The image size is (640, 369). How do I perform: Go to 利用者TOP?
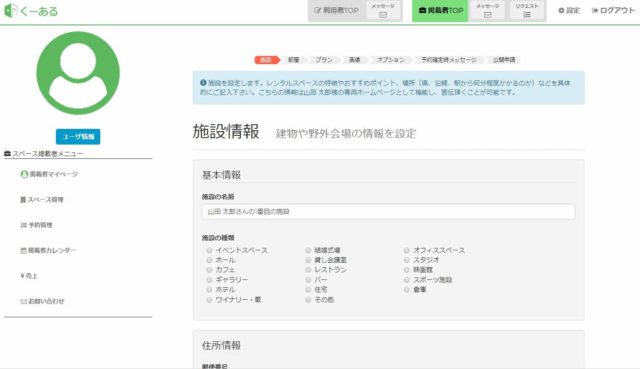click(336, 11)
